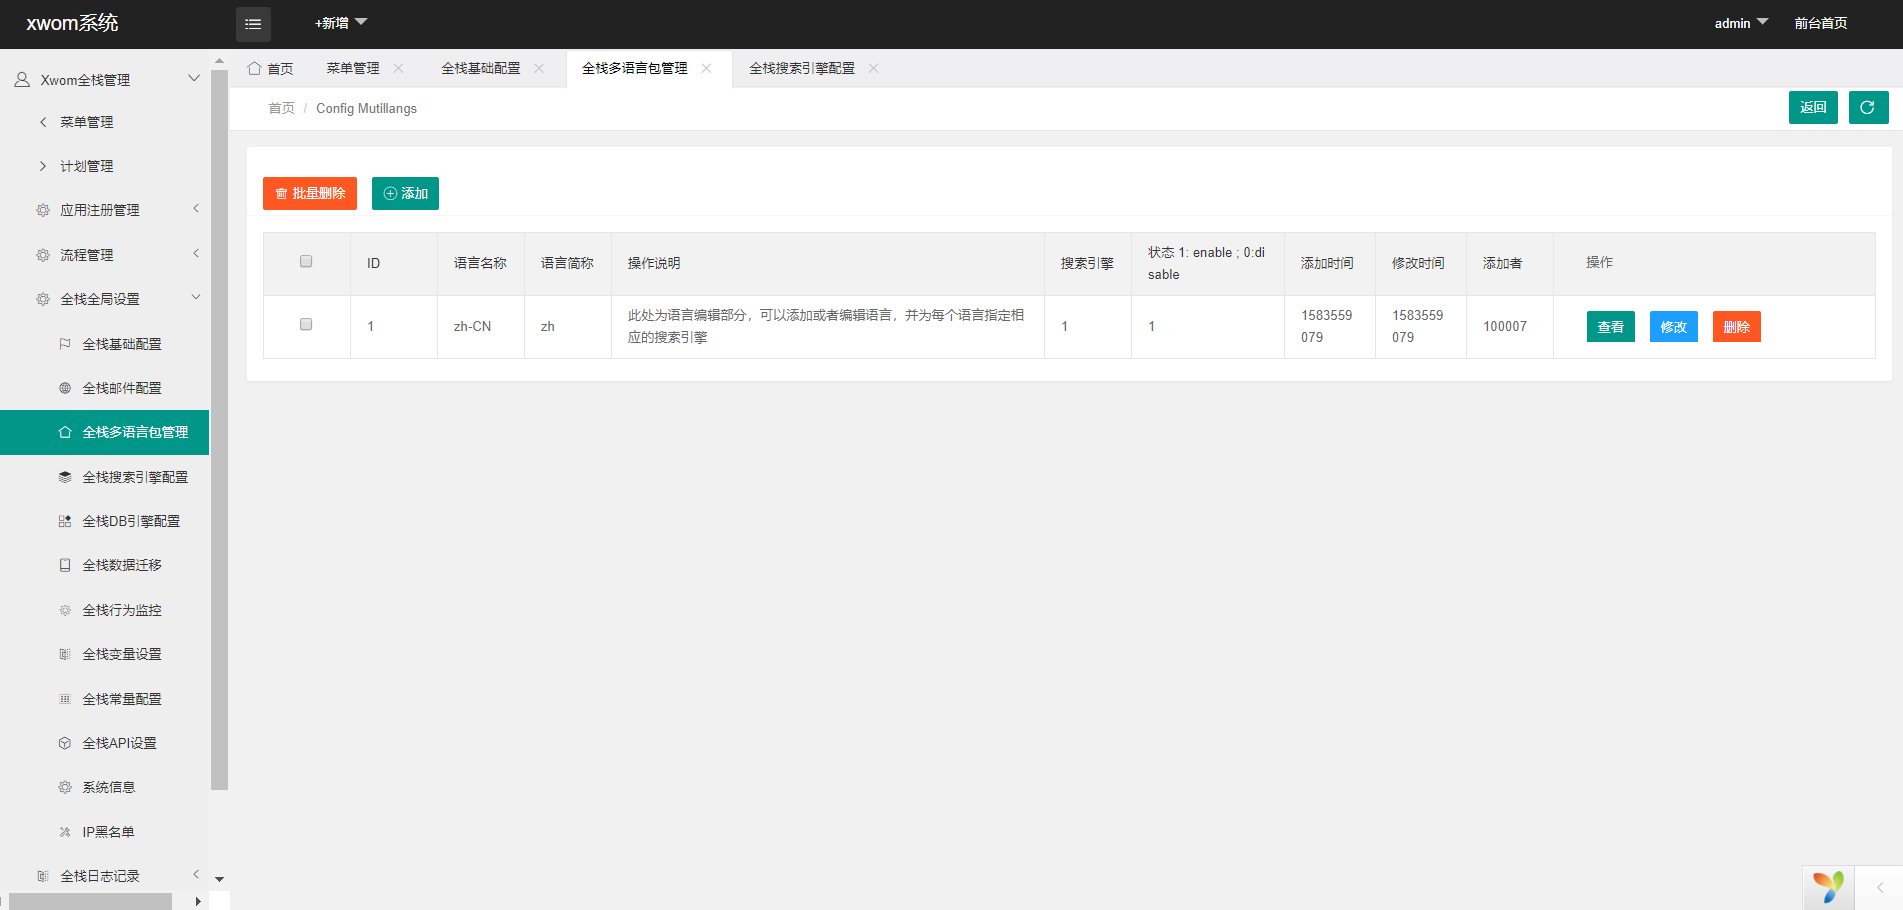This screenshot has width=1903, height=910.
Task: Click the sidebar scroll-down arrow
Action: 219,880
